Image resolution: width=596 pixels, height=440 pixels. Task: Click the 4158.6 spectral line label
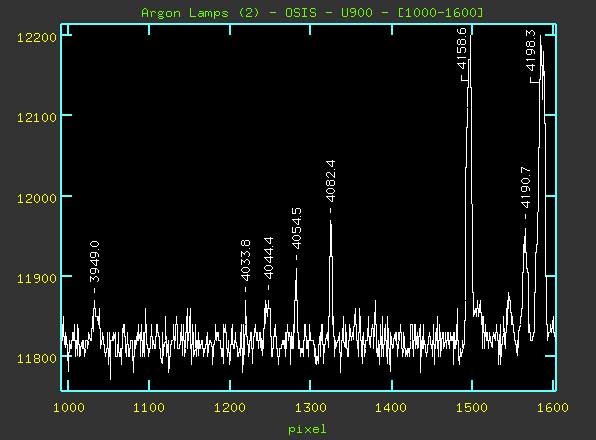click(461, 48)
